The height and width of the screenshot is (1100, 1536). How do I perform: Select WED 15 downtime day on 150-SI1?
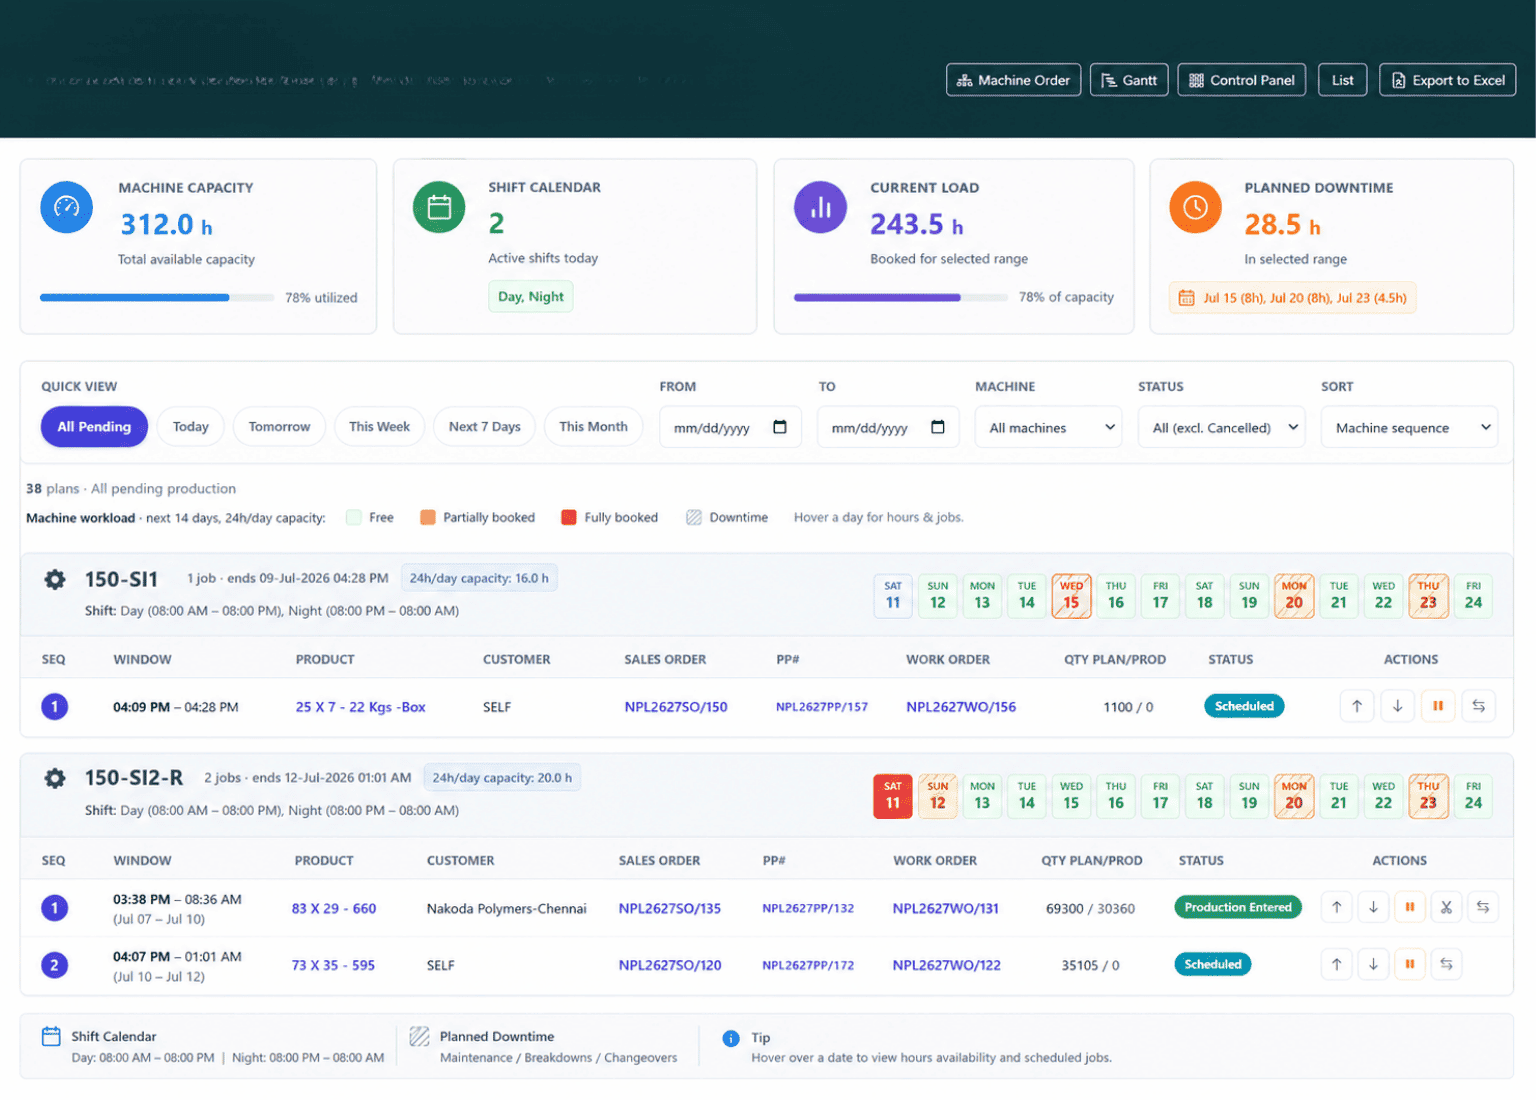[x=1071, y=597]
